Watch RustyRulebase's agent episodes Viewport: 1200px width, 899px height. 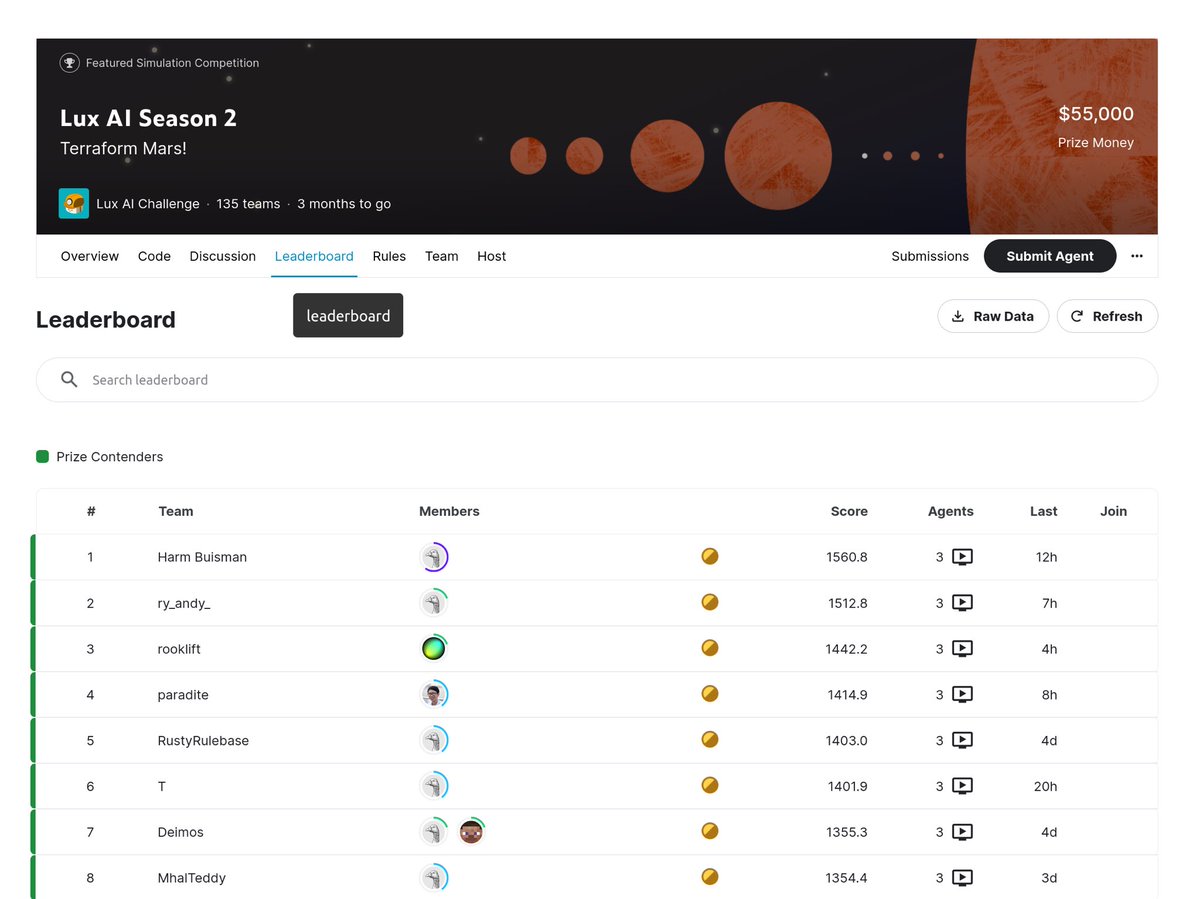pyautogui.click(x=962, y=741)
